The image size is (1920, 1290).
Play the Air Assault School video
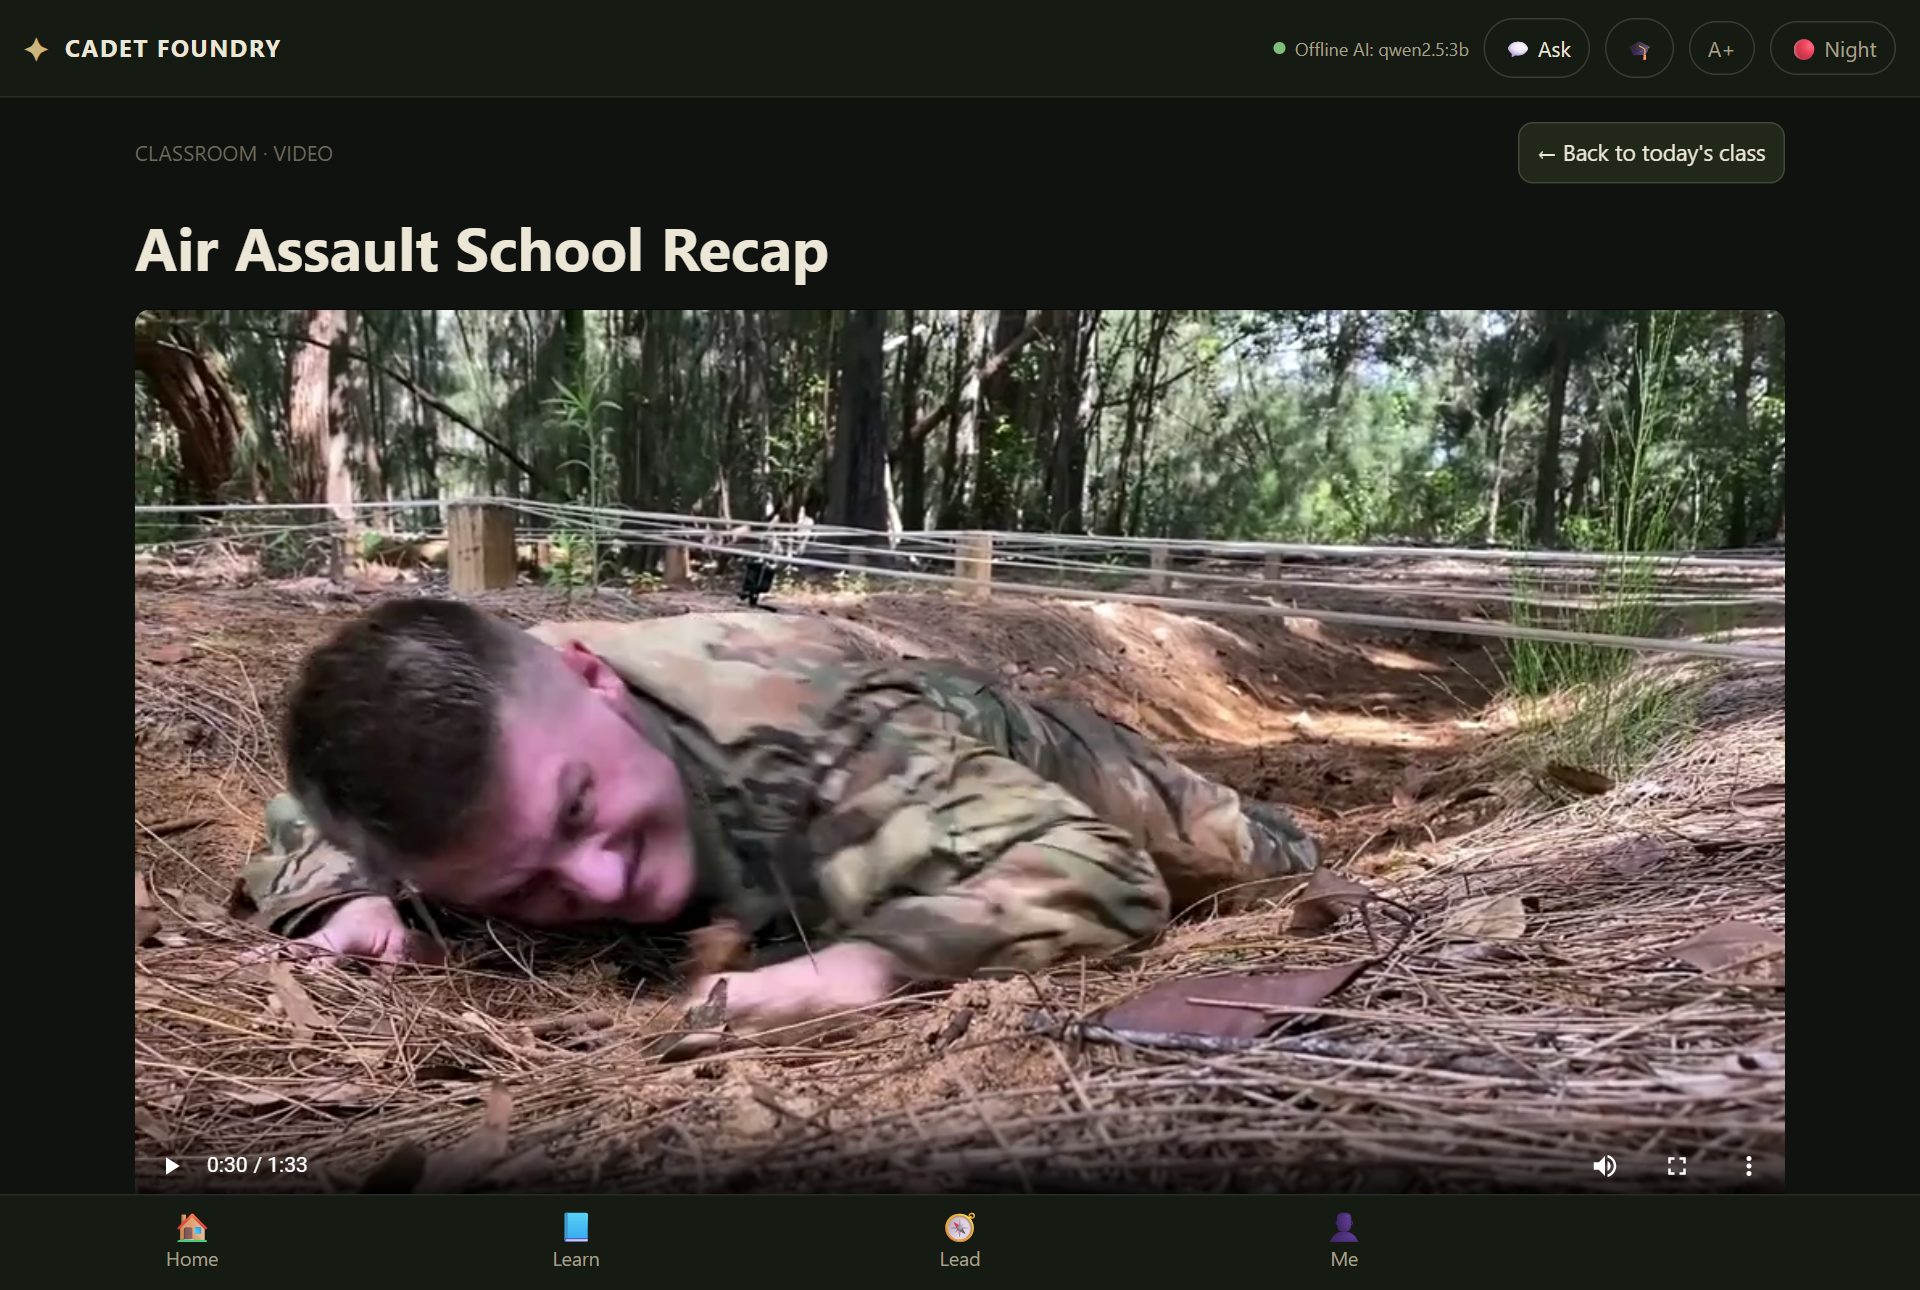(172, 1165)
